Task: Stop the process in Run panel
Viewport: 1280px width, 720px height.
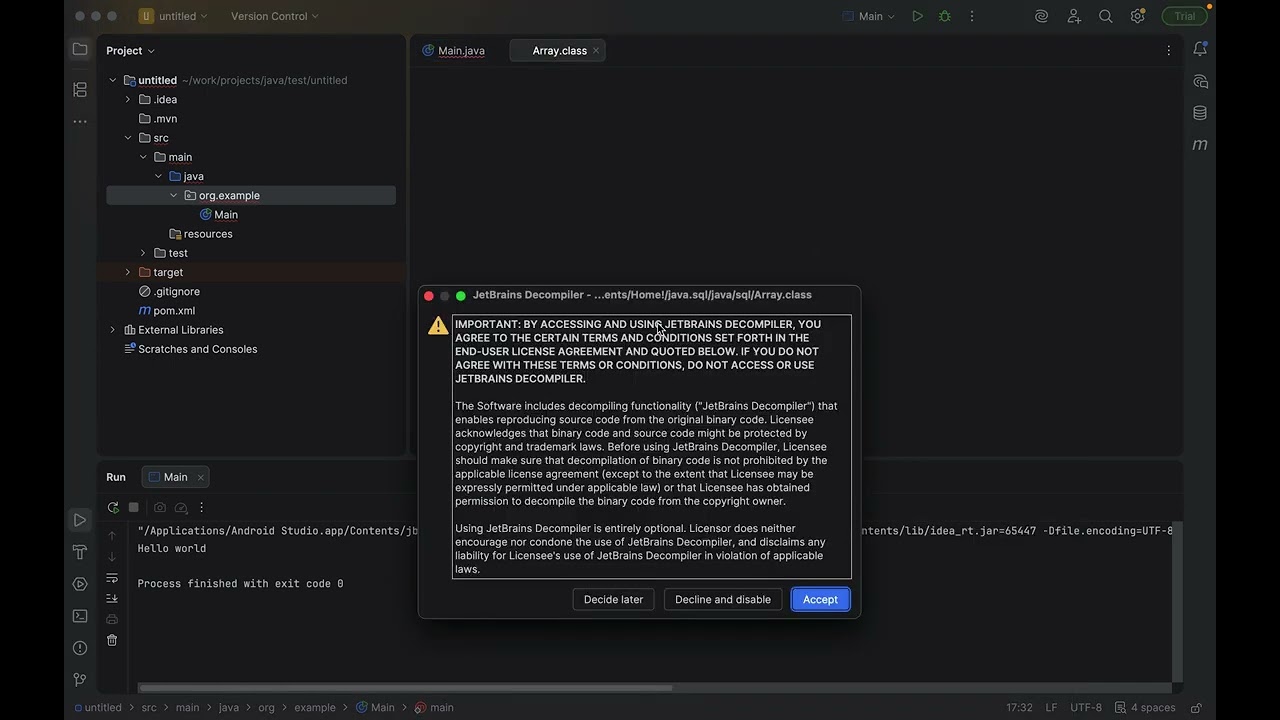Action: point(134,508)
